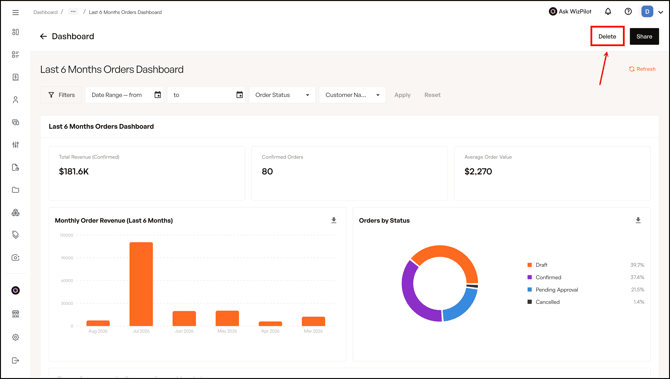Click the Aug 2026 axis label

(98, 331)
